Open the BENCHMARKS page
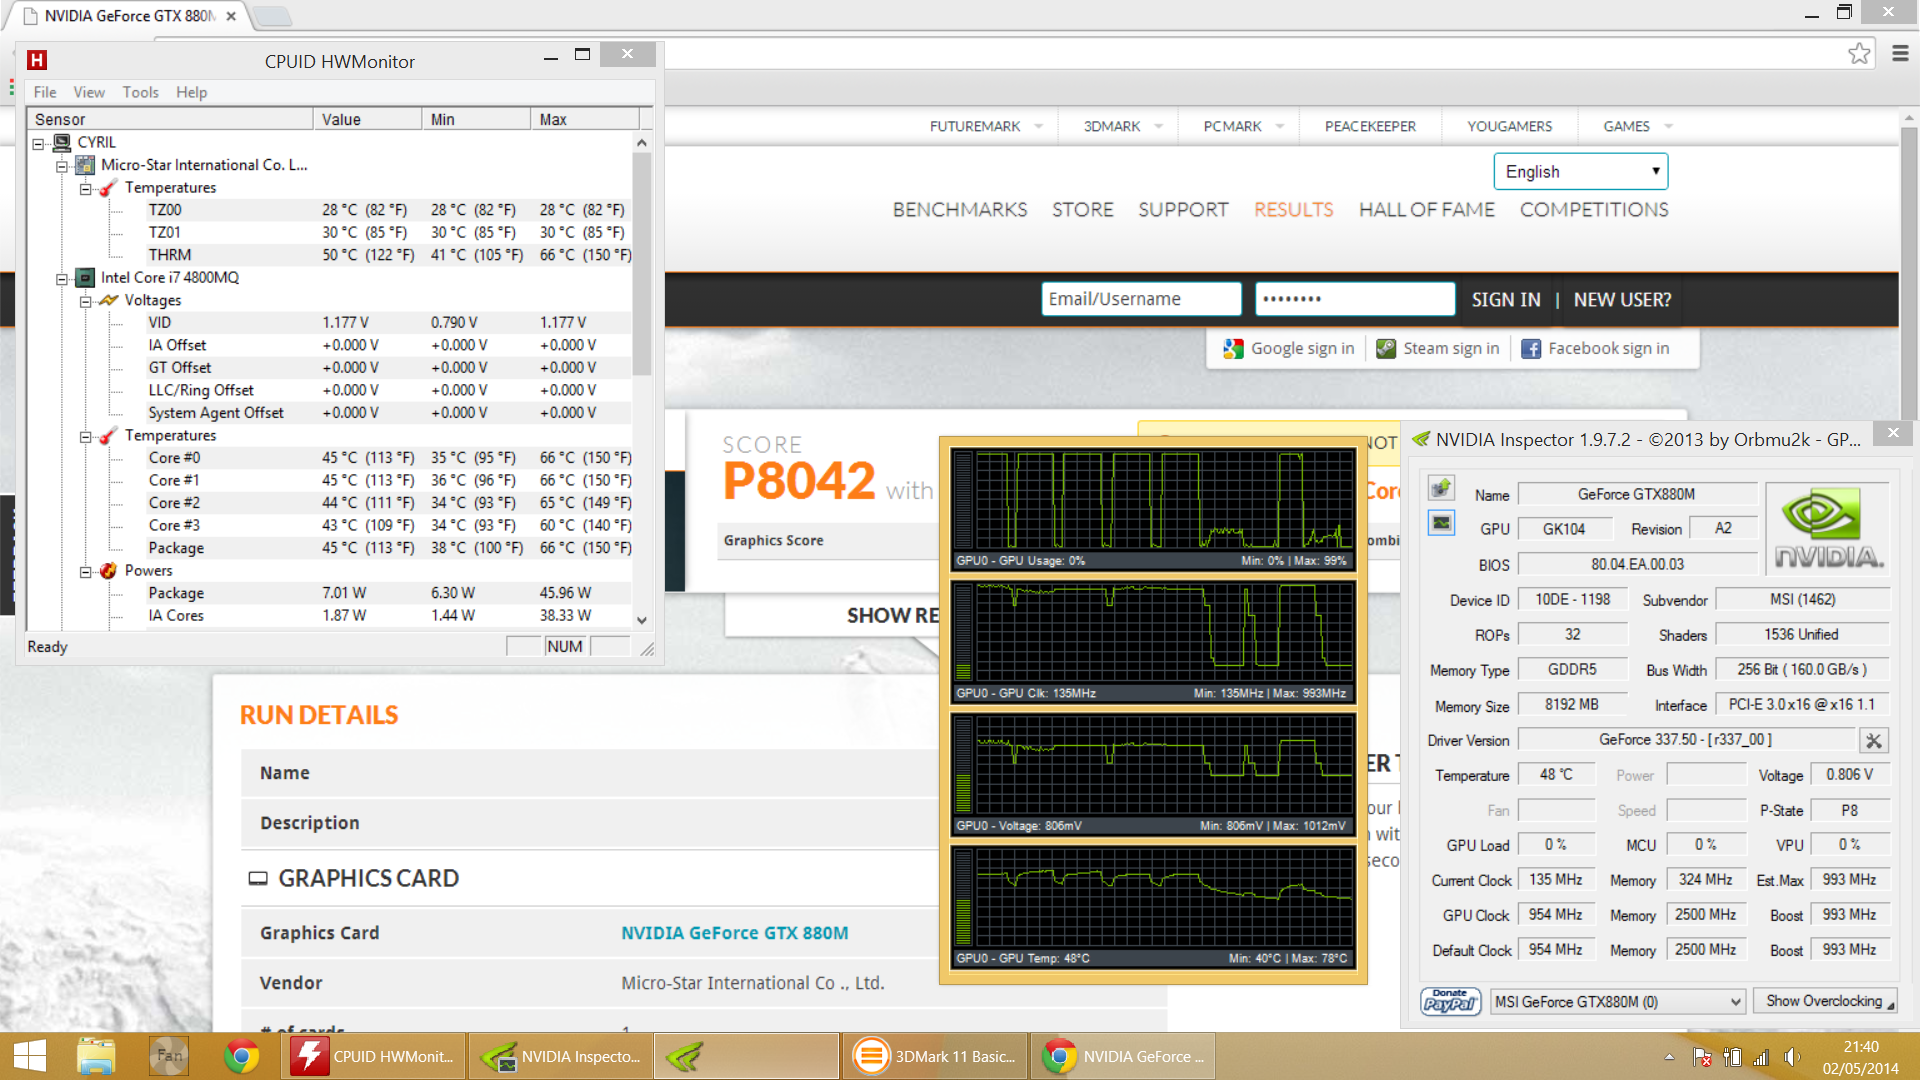Image resolution: width=1920 pixels, height=1080 pixels. point(960,210)
